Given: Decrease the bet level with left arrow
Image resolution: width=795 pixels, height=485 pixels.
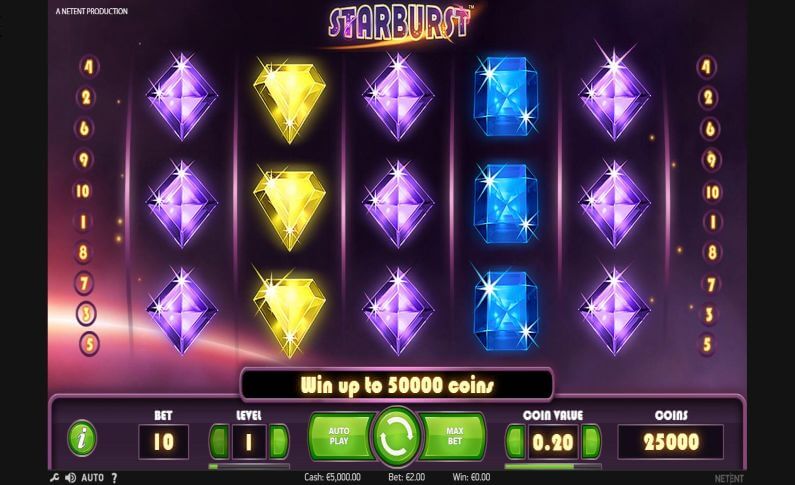Looking at the screenshot, I should [219, 441].
